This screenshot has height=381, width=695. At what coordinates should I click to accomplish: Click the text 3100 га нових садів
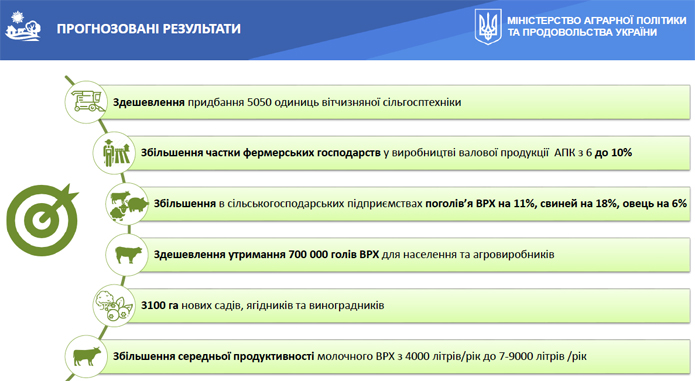[191, 306]
